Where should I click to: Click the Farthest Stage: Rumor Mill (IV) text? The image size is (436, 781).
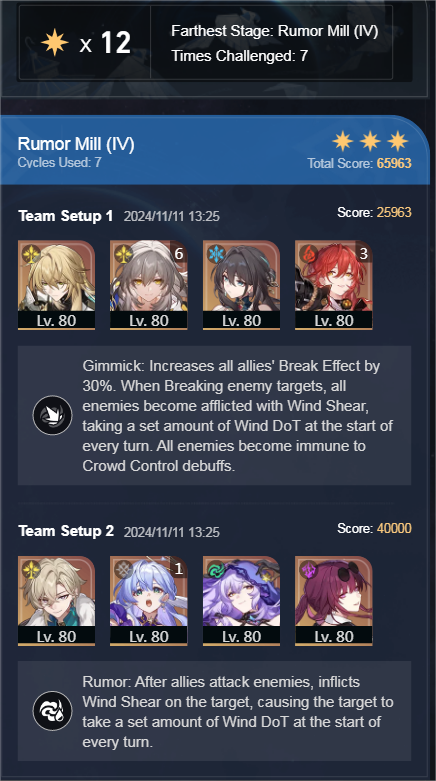[275, 31]
